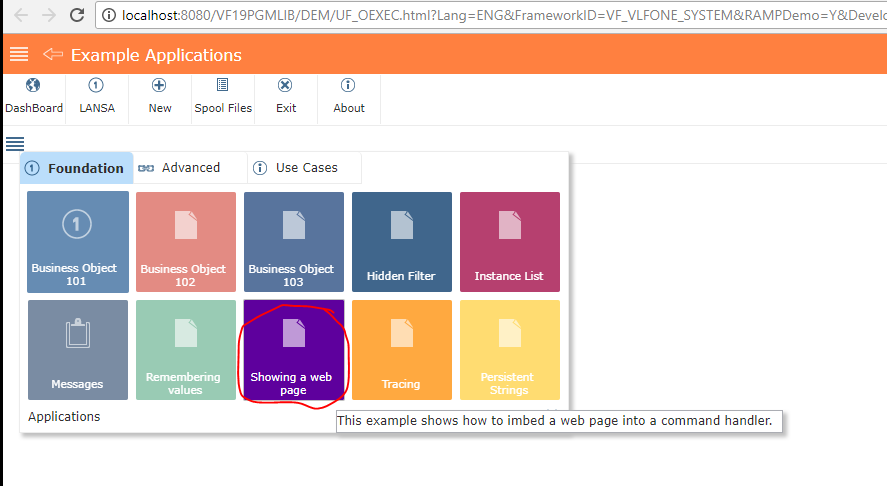Open the Instance List tile
The height and width of the screenshot is (486, 887).
[510, 242]
